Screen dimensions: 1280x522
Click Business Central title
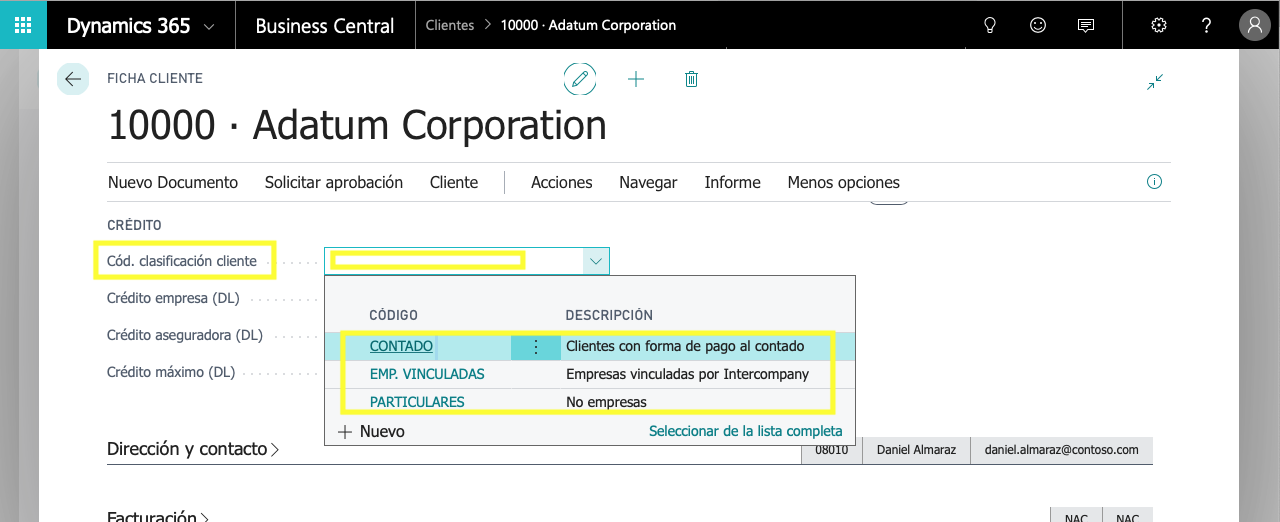(325, 26)
